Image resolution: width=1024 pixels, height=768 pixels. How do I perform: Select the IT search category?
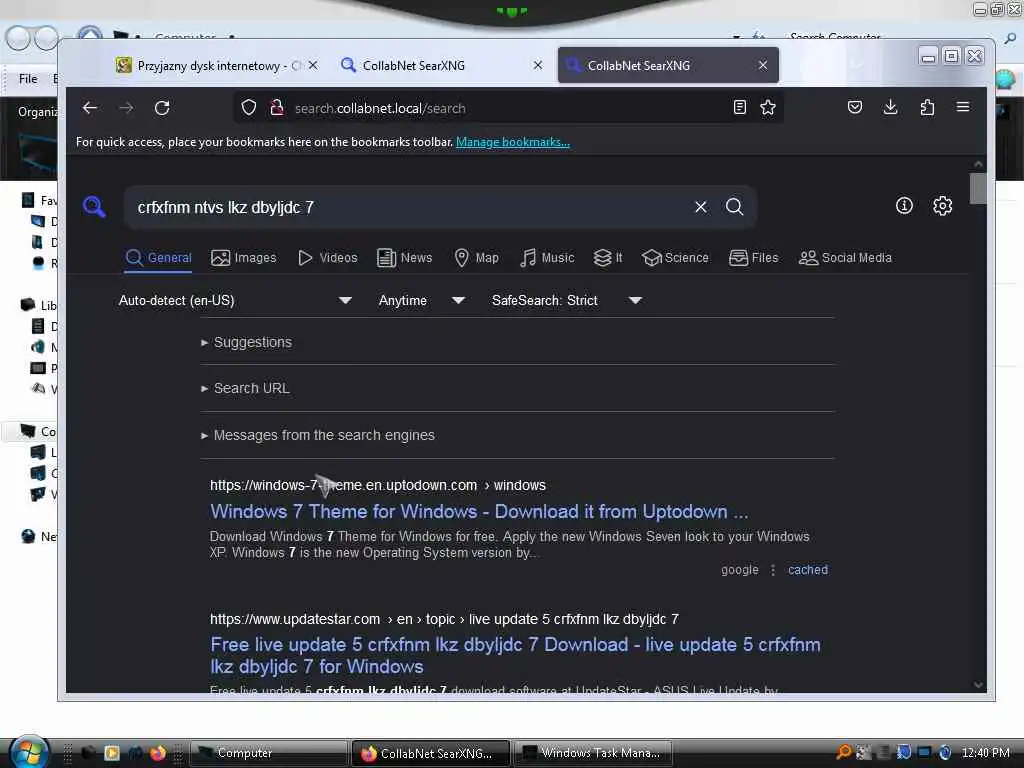(x=608, y=258)
